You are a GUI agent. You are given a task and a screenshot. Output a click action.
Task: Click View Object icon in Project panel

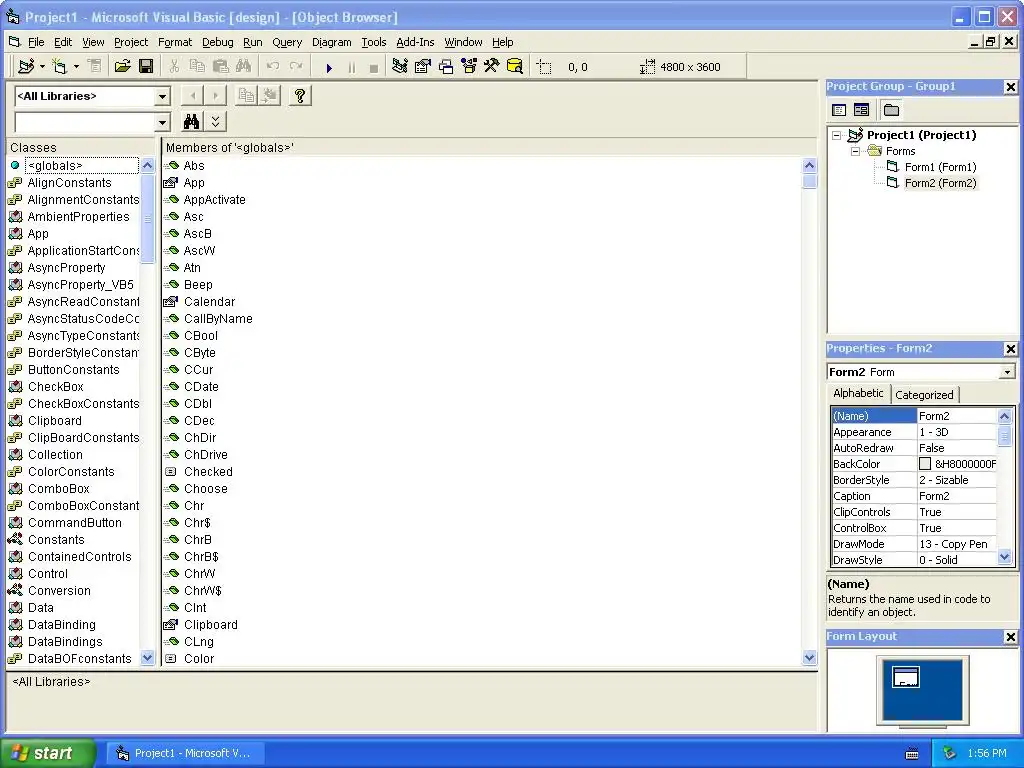[861, 110]
